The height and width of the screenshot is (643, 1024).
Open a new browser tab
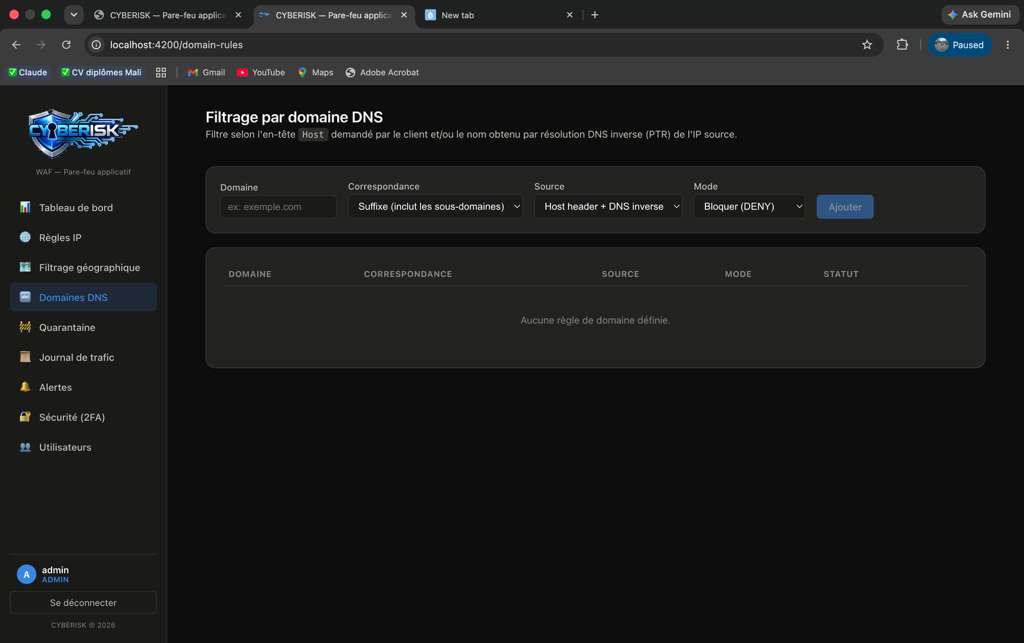(x=594, y=15)
